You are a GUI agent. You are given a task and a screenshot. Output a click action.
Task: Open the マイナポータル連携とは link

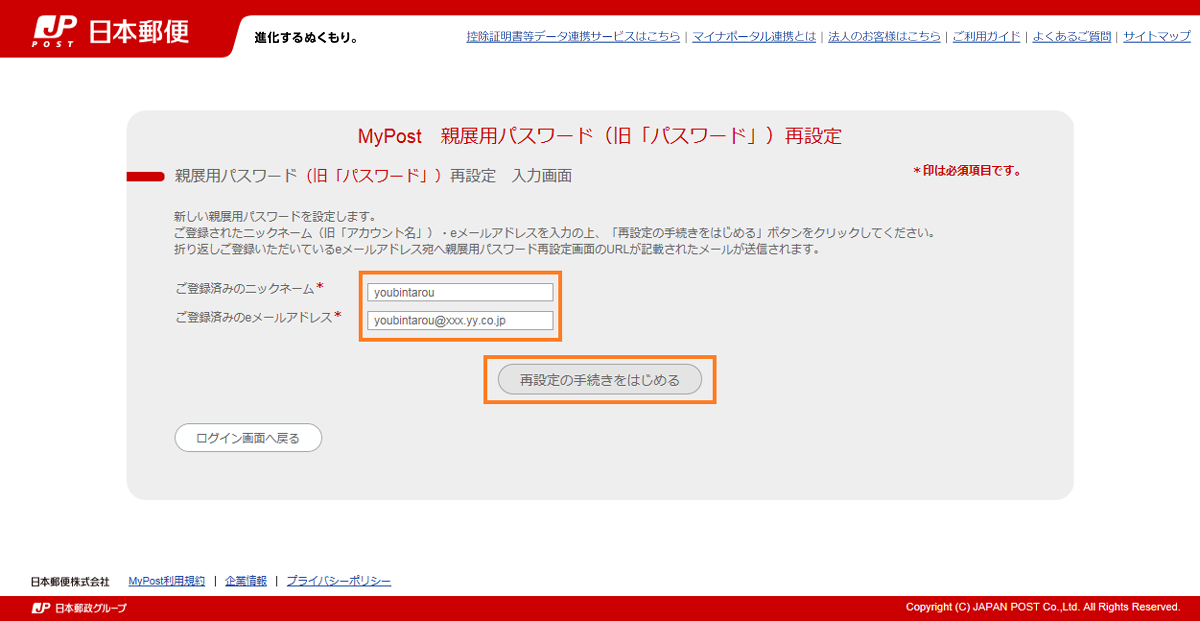point(754,37)
